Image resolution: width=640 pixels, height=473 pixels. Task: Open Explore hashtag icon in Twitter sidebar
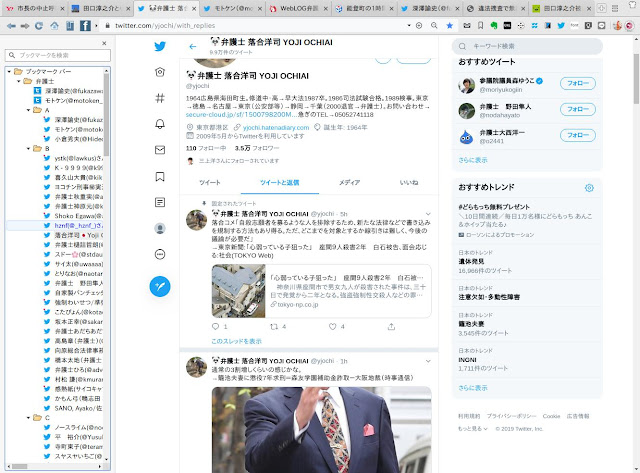[x=160, y=98]
